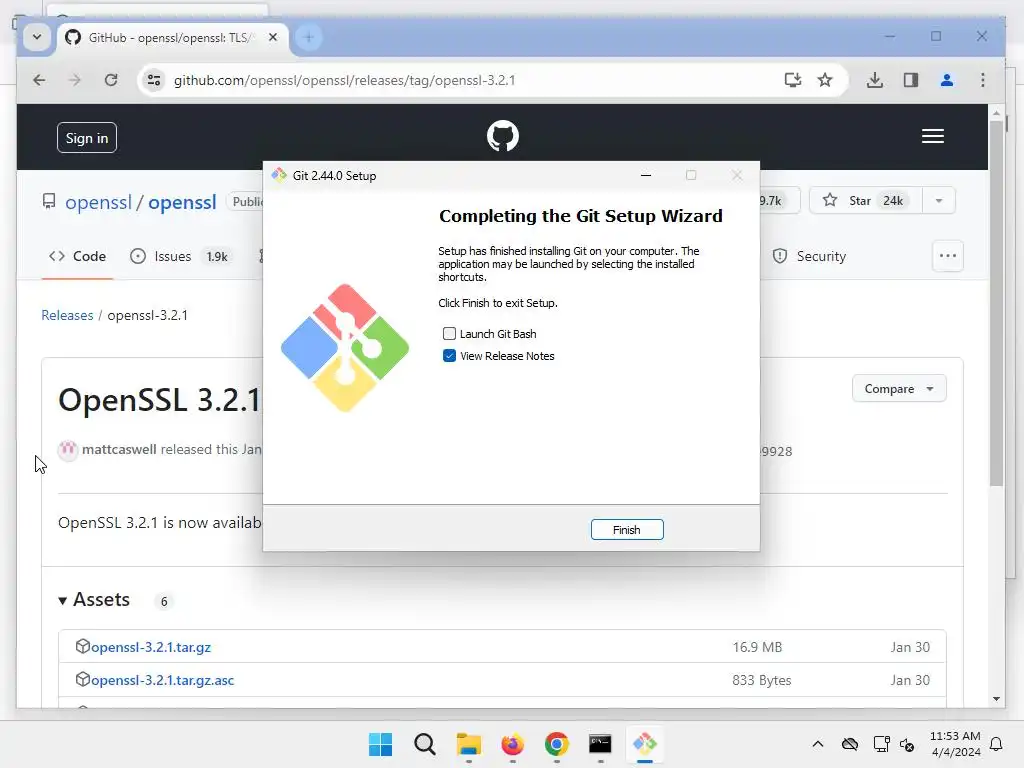Open Chrome profile icon

pyautogui.click(x=947, y=80)
